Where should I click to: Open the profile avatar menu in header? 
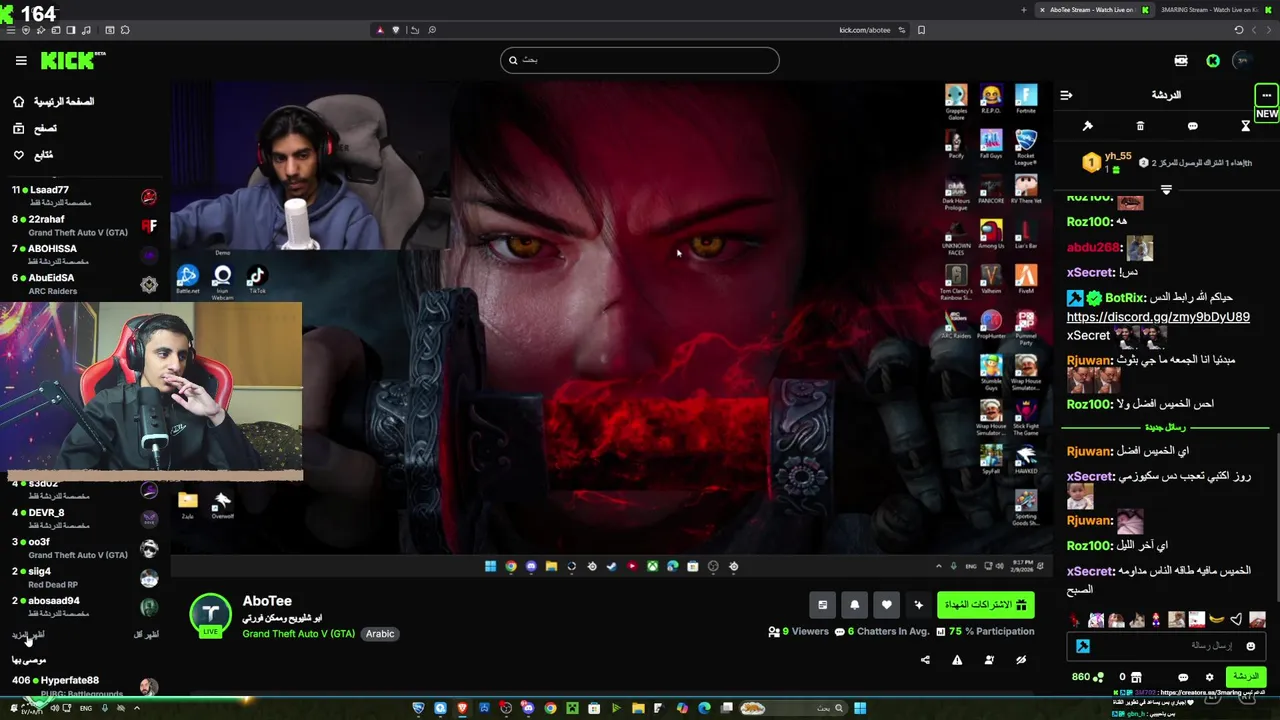point(1243,61)
